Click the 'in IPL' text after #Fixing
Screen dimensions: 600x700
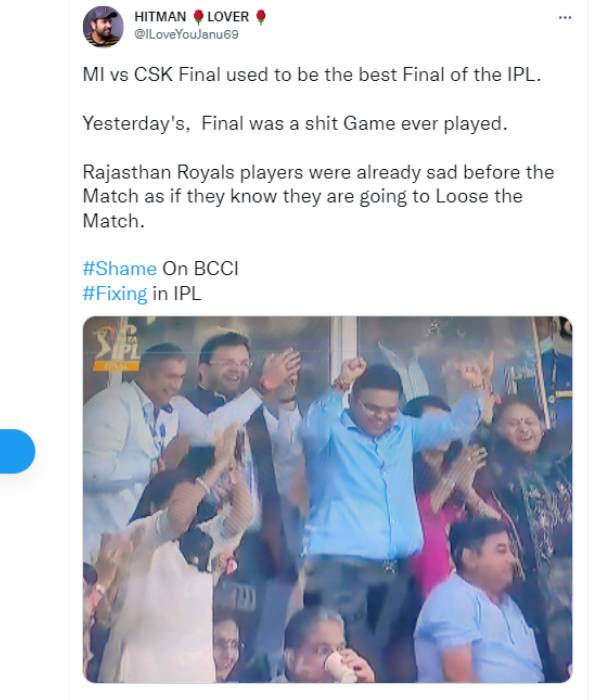tap(176, 294)
